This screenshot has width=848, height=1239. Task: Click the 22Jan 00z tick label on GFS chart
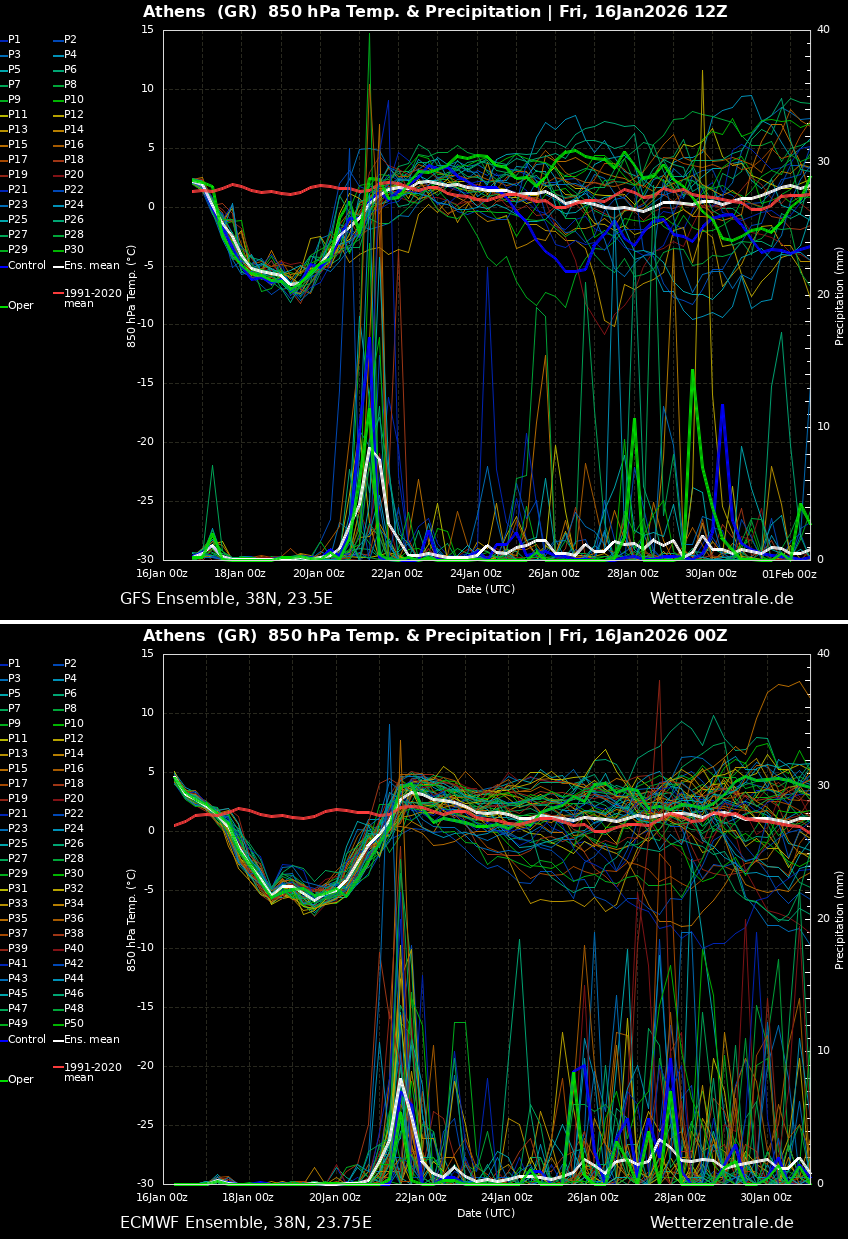[x=397, y=574]
